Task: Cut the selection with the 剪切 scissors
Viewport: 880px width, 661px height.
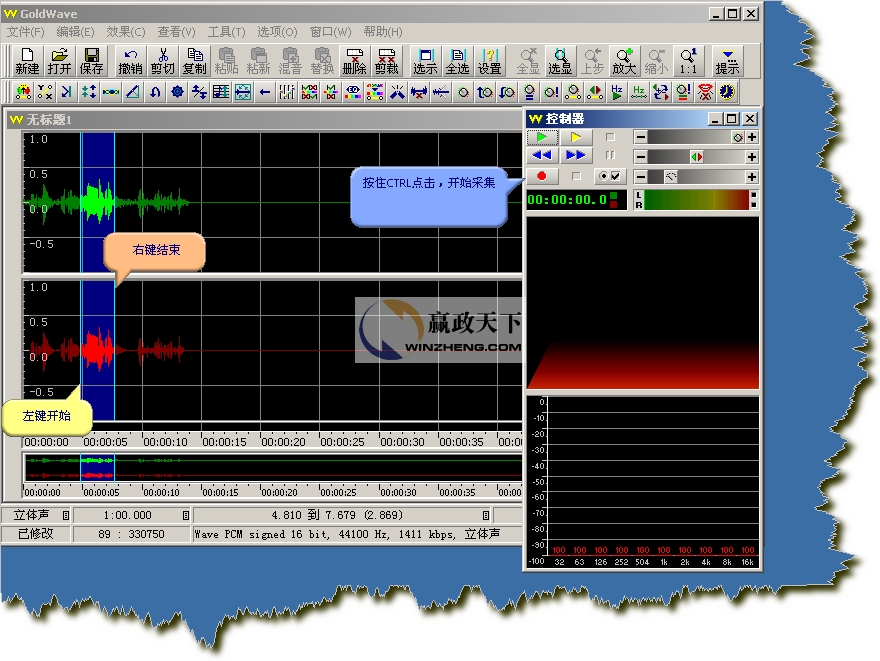Action: tap(162, 61)
